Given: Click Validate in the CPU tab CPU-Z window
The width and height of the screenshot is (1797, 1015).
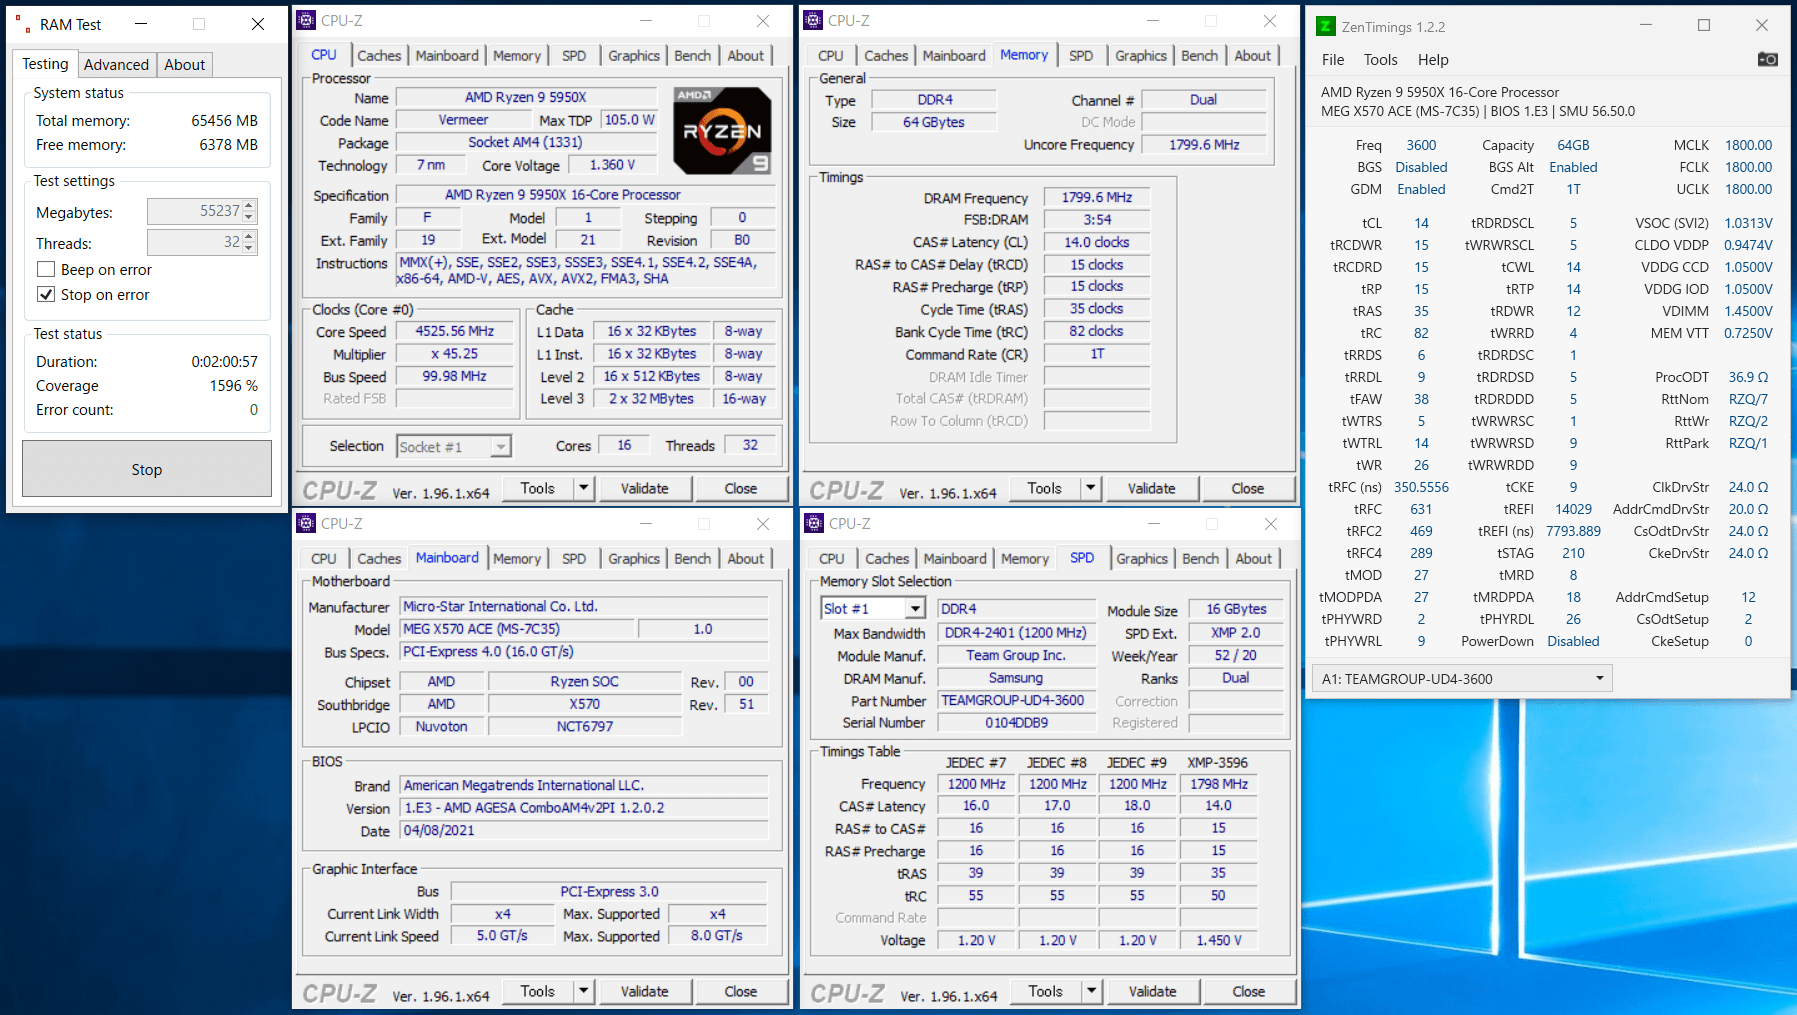Looking at the screenshot, I should pos(644,488).
